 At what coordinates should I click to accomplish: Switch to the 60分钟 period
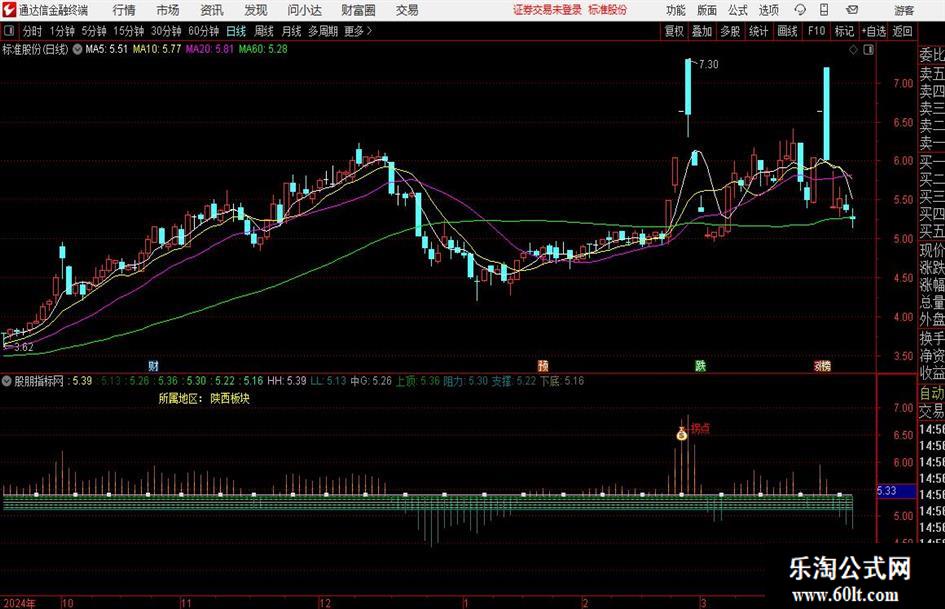click(204, 31)
